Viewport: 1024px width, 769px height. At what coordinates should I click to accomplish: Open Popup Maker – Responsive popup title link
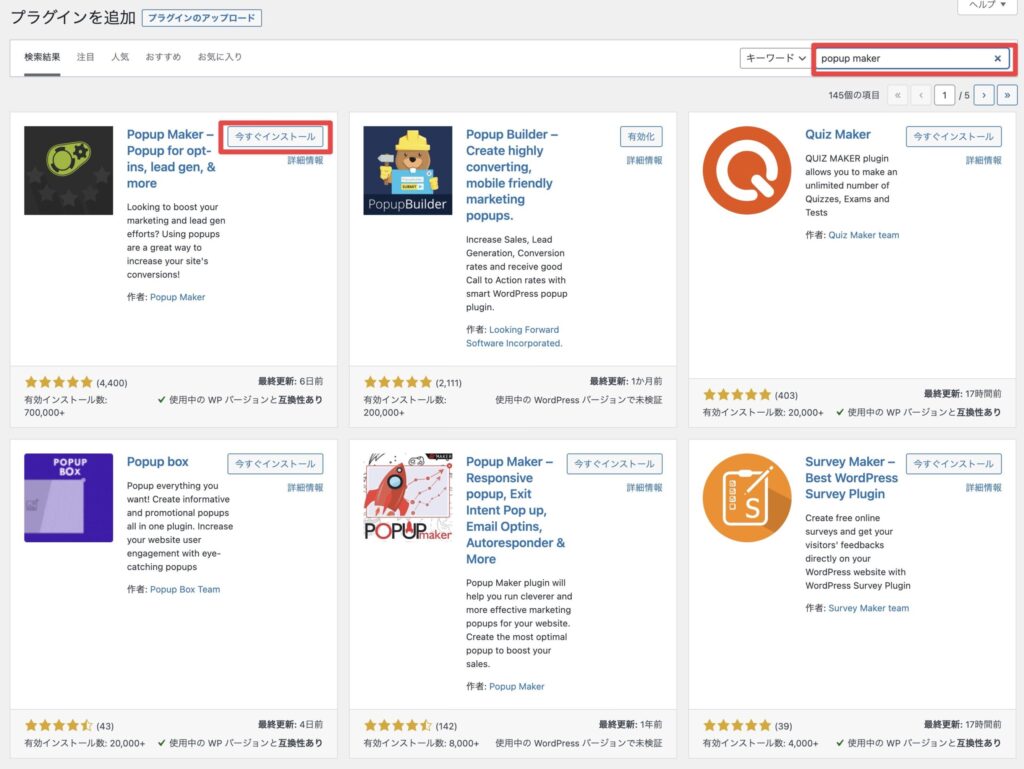coord(515,510)
